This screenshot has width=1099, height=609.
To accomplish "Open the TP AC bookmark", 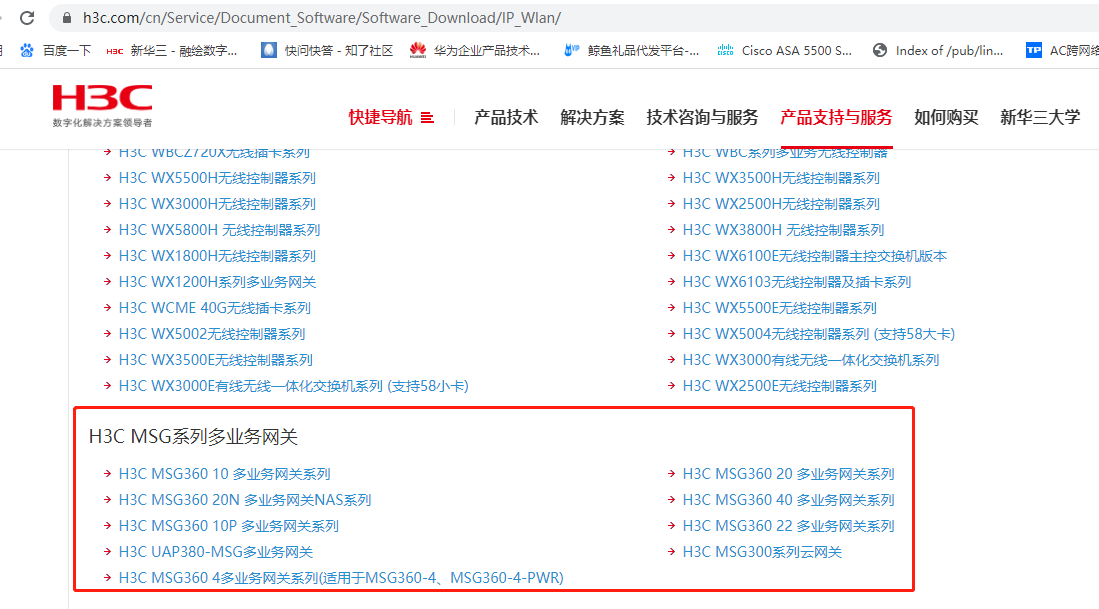I will (1062, 50).
